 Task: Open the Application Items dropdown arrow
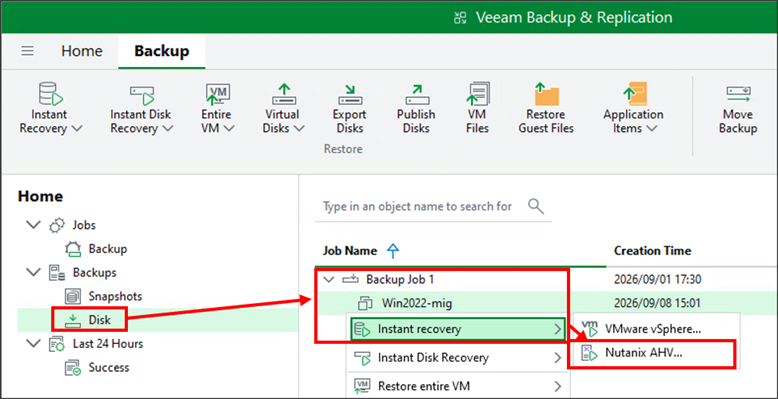(652, 128)
